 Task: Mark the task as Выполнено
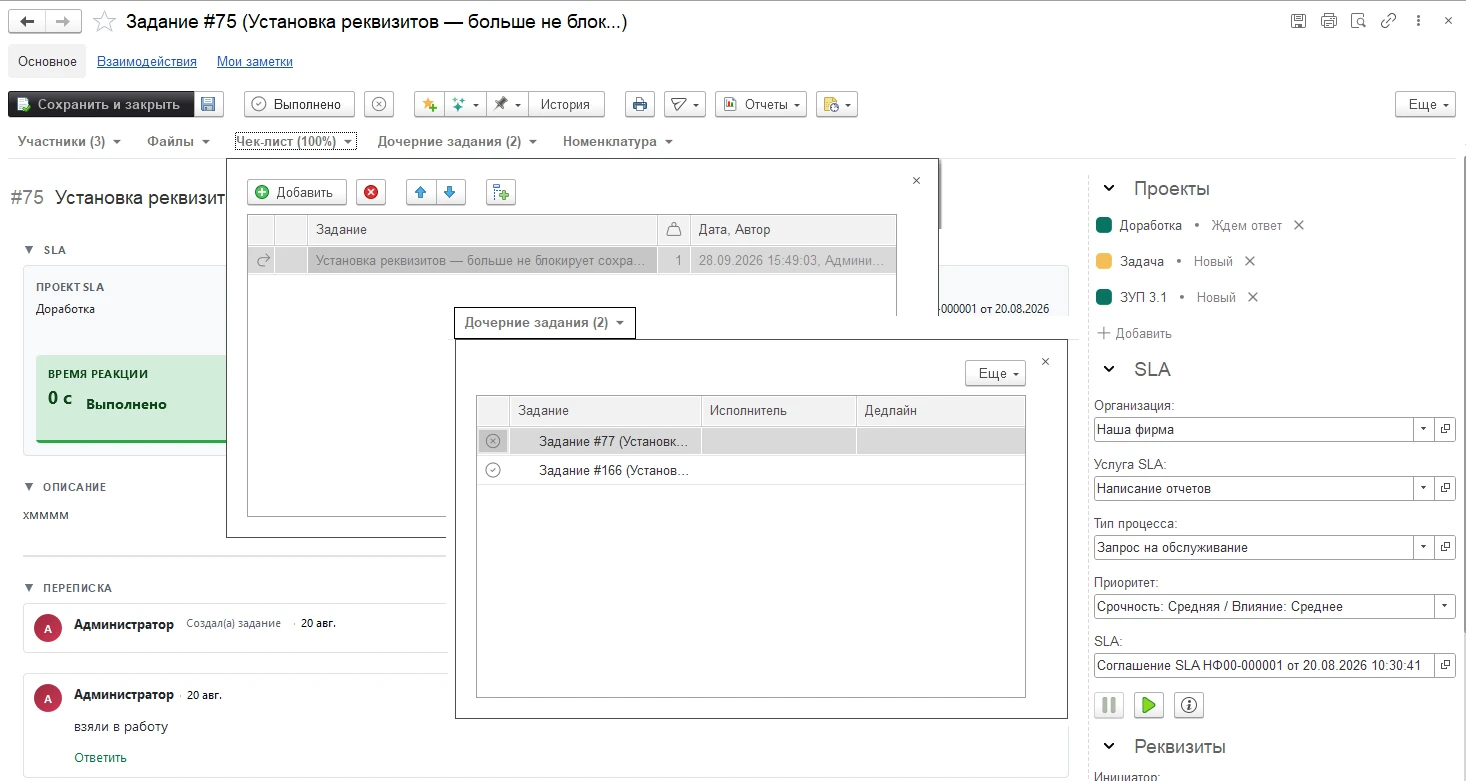coord(299,104)
